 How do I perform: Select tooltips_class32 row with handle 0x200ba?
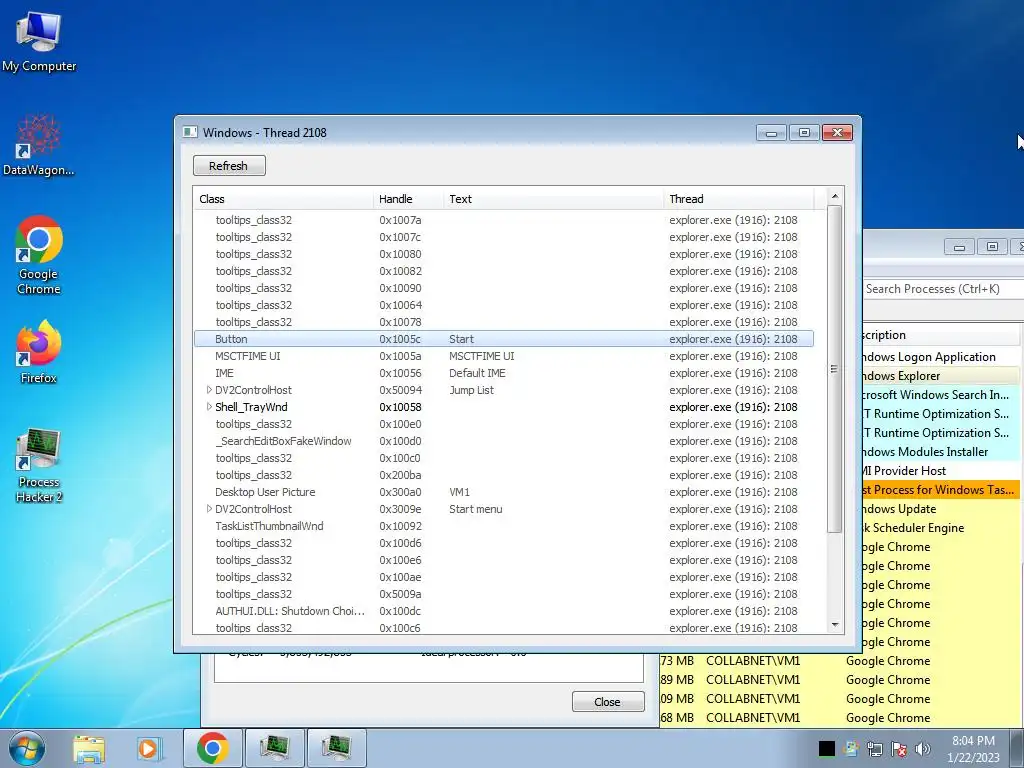[504, 475]
